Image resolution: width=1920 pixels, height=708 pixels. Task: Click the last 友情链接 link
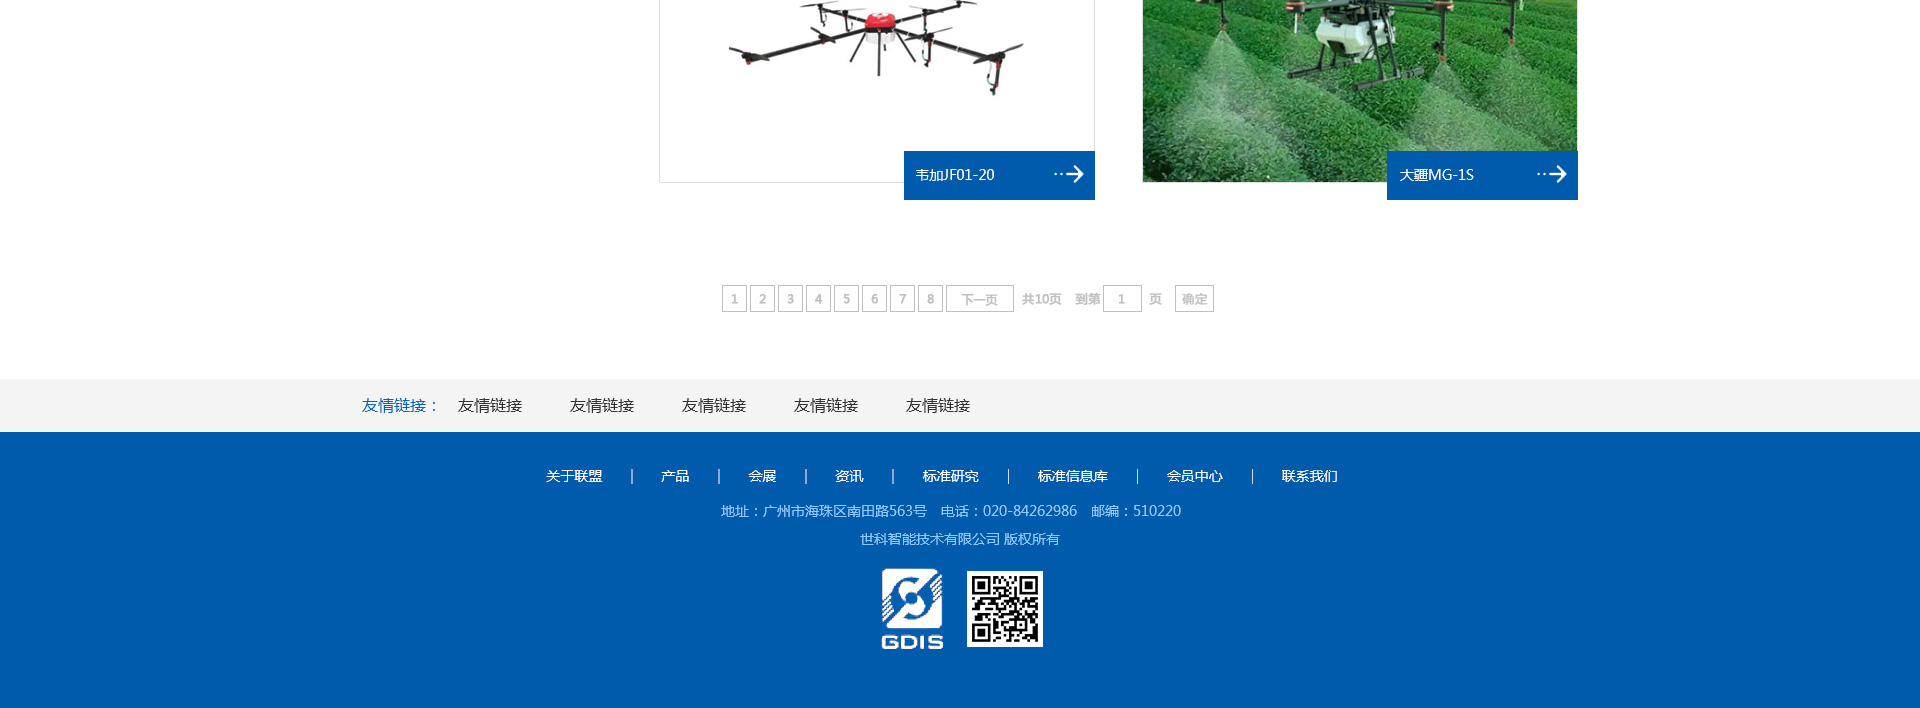click(x=938, y=406)
